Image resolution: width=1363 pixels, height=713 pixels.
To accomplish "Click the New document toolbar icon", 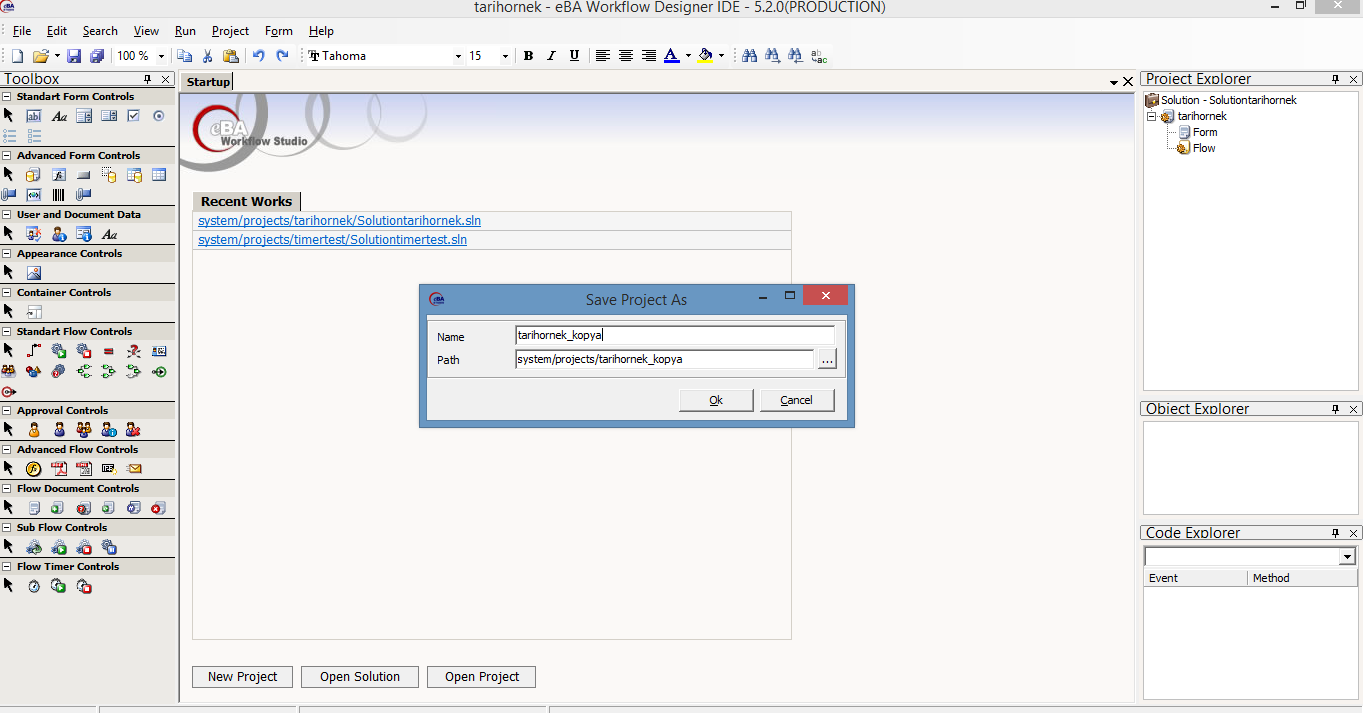I will tap(18, 56).
